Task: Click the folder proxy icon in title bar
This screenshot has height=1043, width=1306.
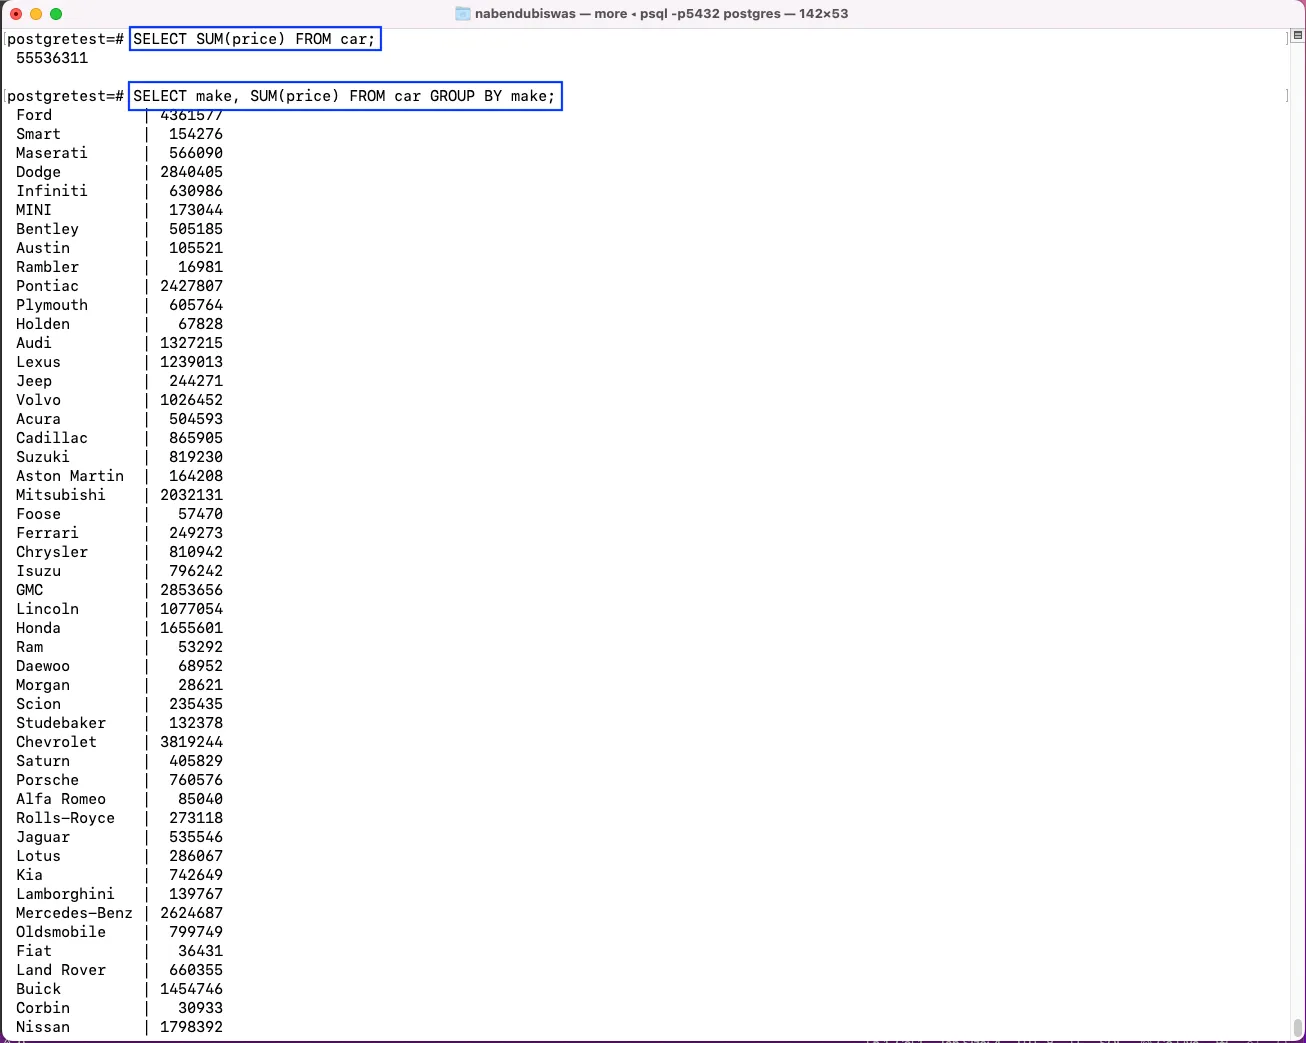Action: click(x=462, y=14)
